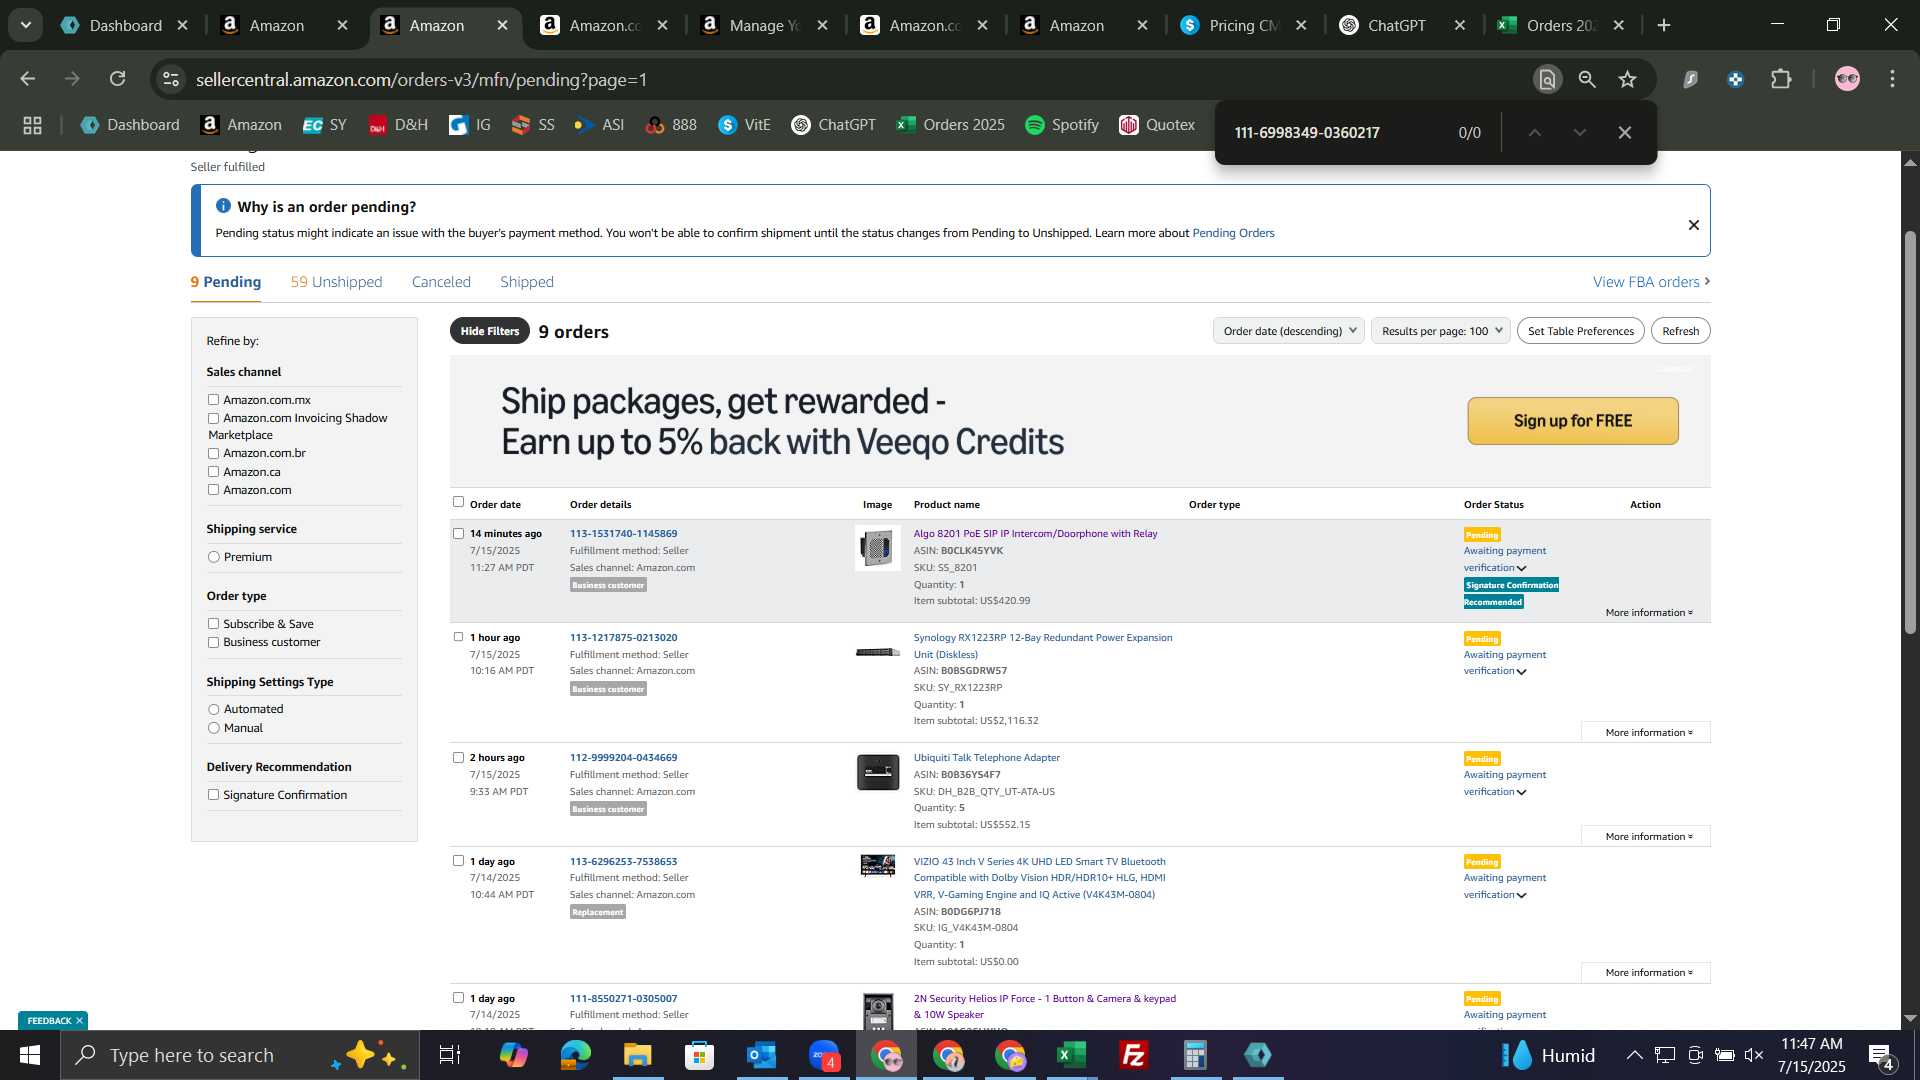The width and height of the screenshot is (1920, 1080).
Task: Select the Premium shipping service radio
Action: [213, 557]
